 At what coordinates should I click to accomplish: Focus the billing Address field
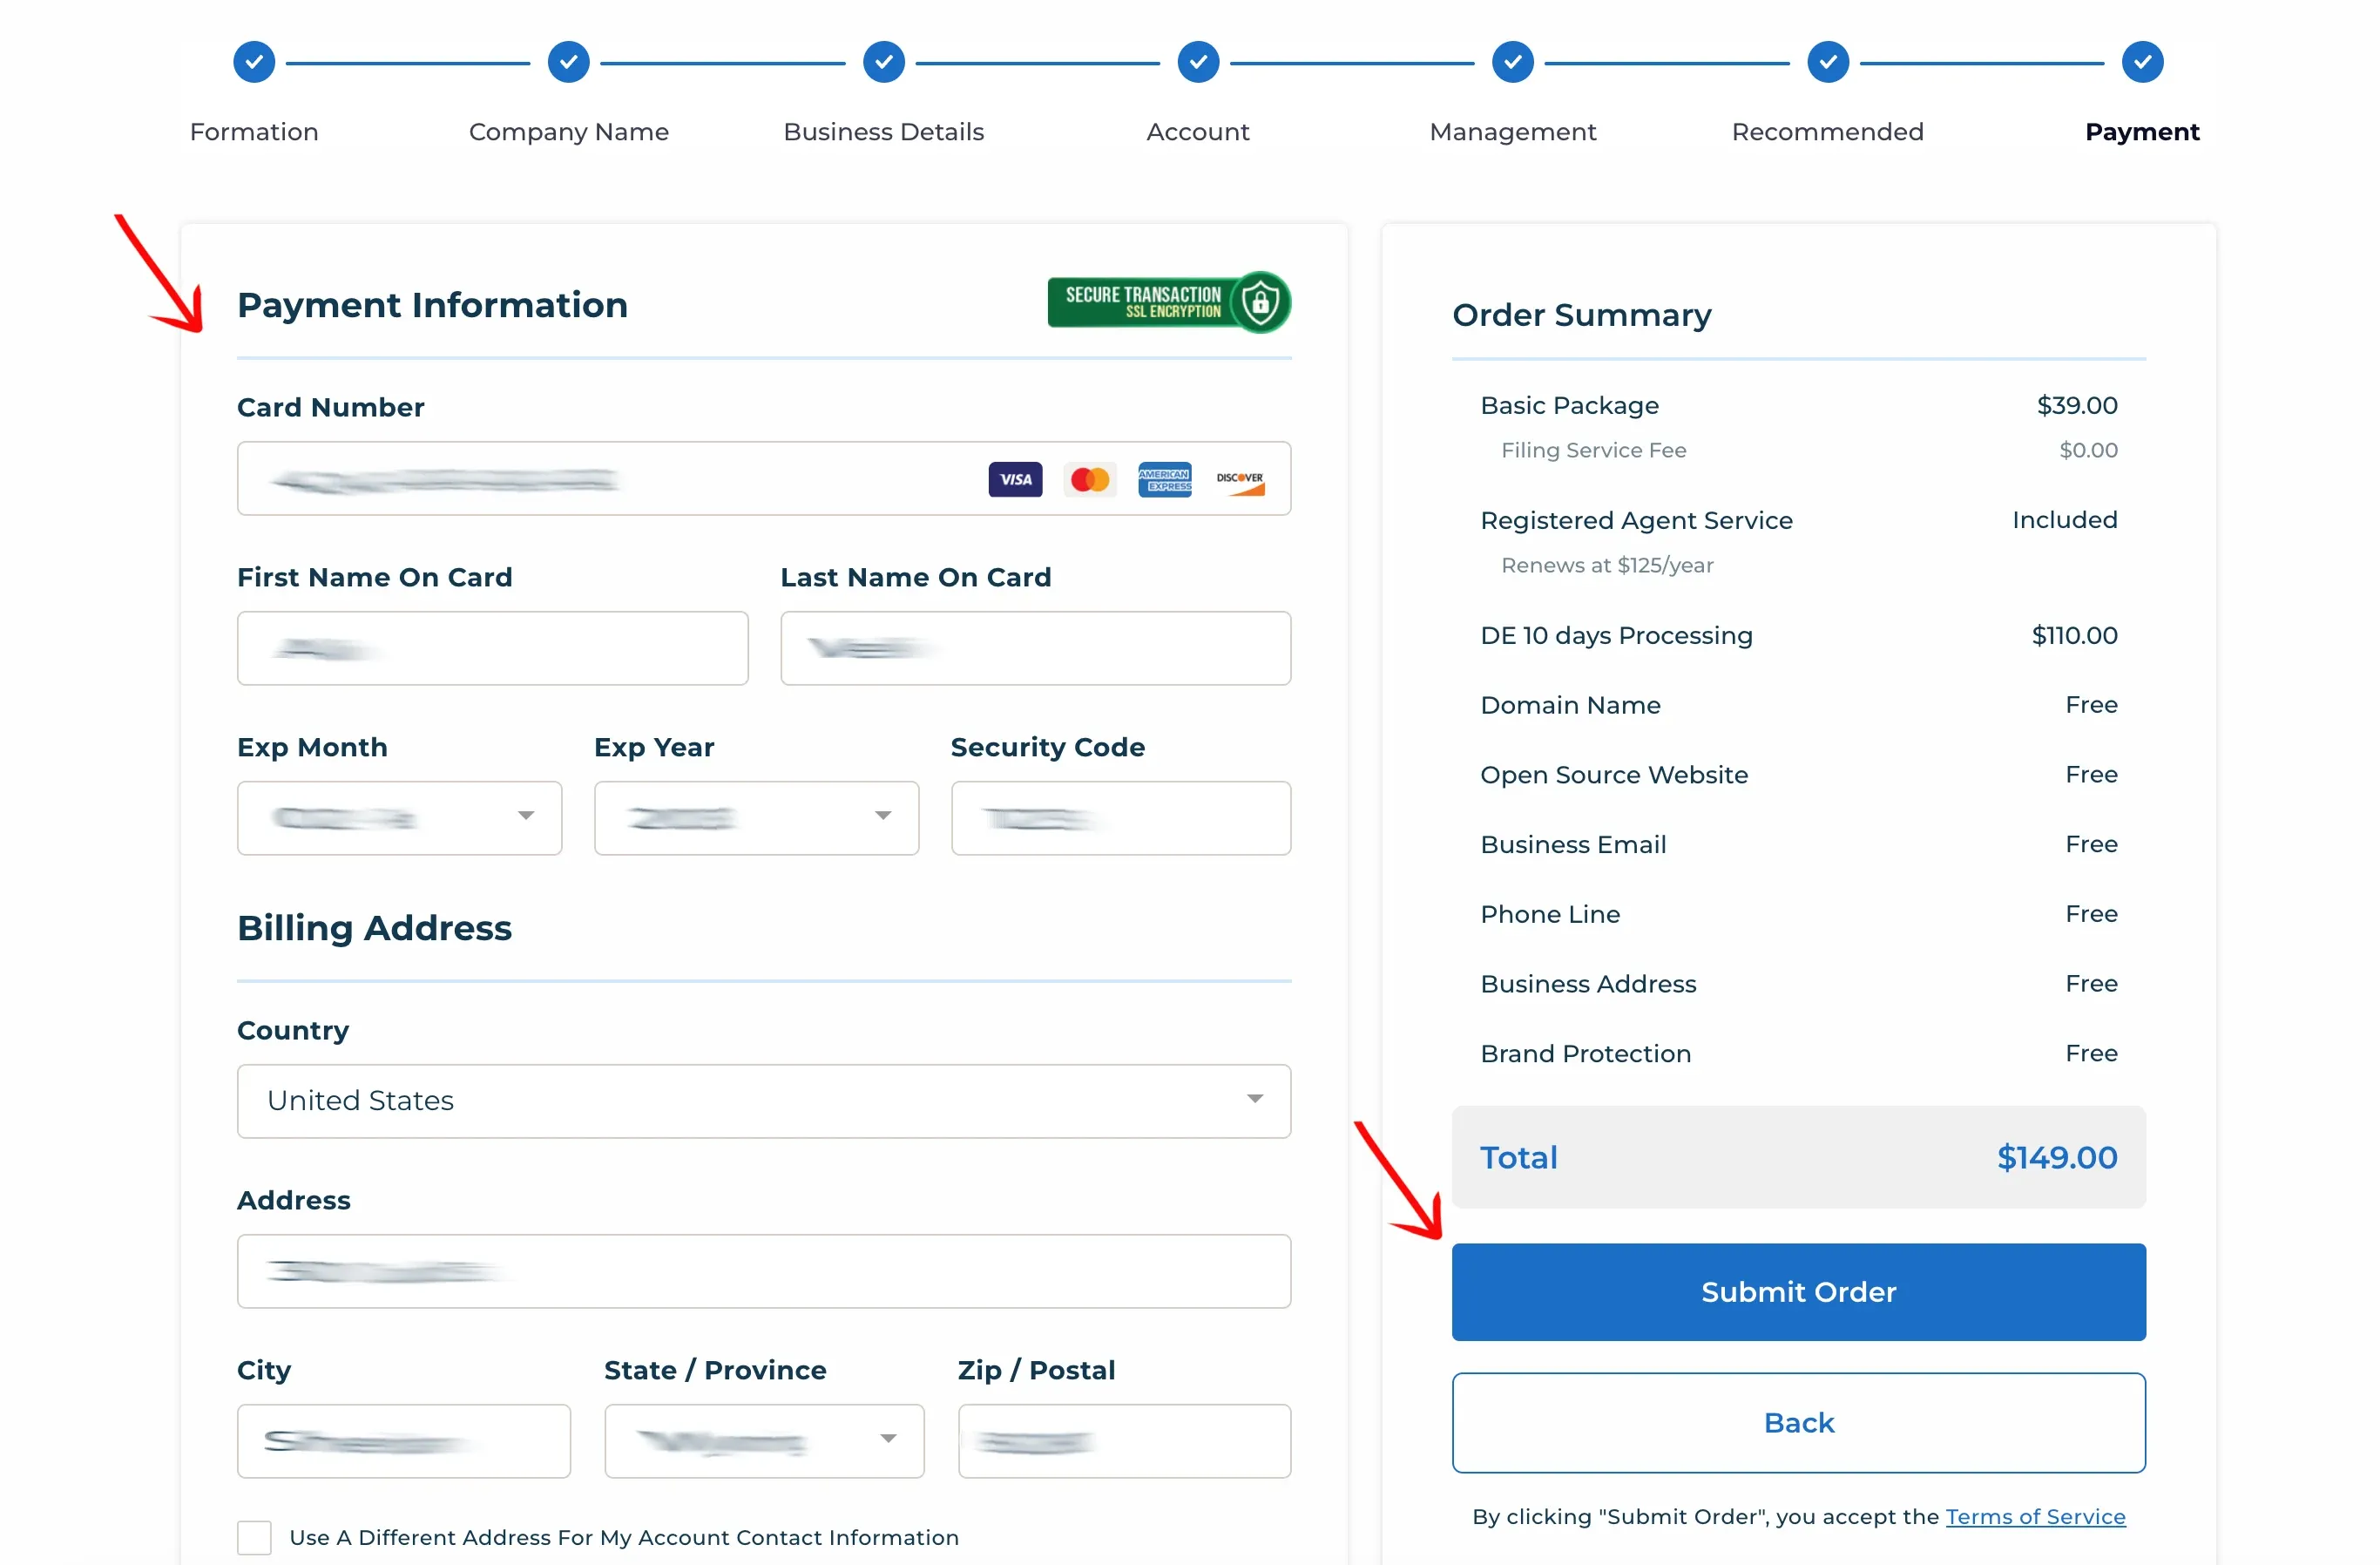point(764,1271)
